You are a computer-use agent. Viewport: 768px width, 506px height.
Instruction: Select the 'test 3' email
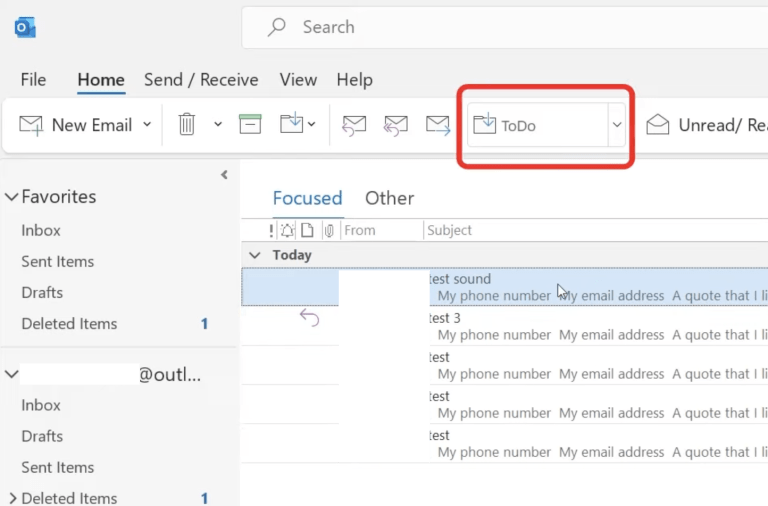coord(504,326)
